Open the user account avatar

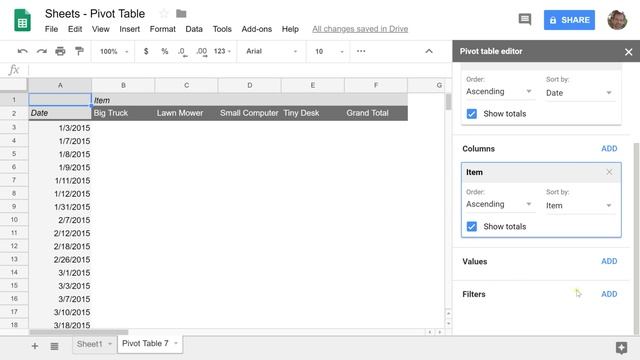point(617,20)
